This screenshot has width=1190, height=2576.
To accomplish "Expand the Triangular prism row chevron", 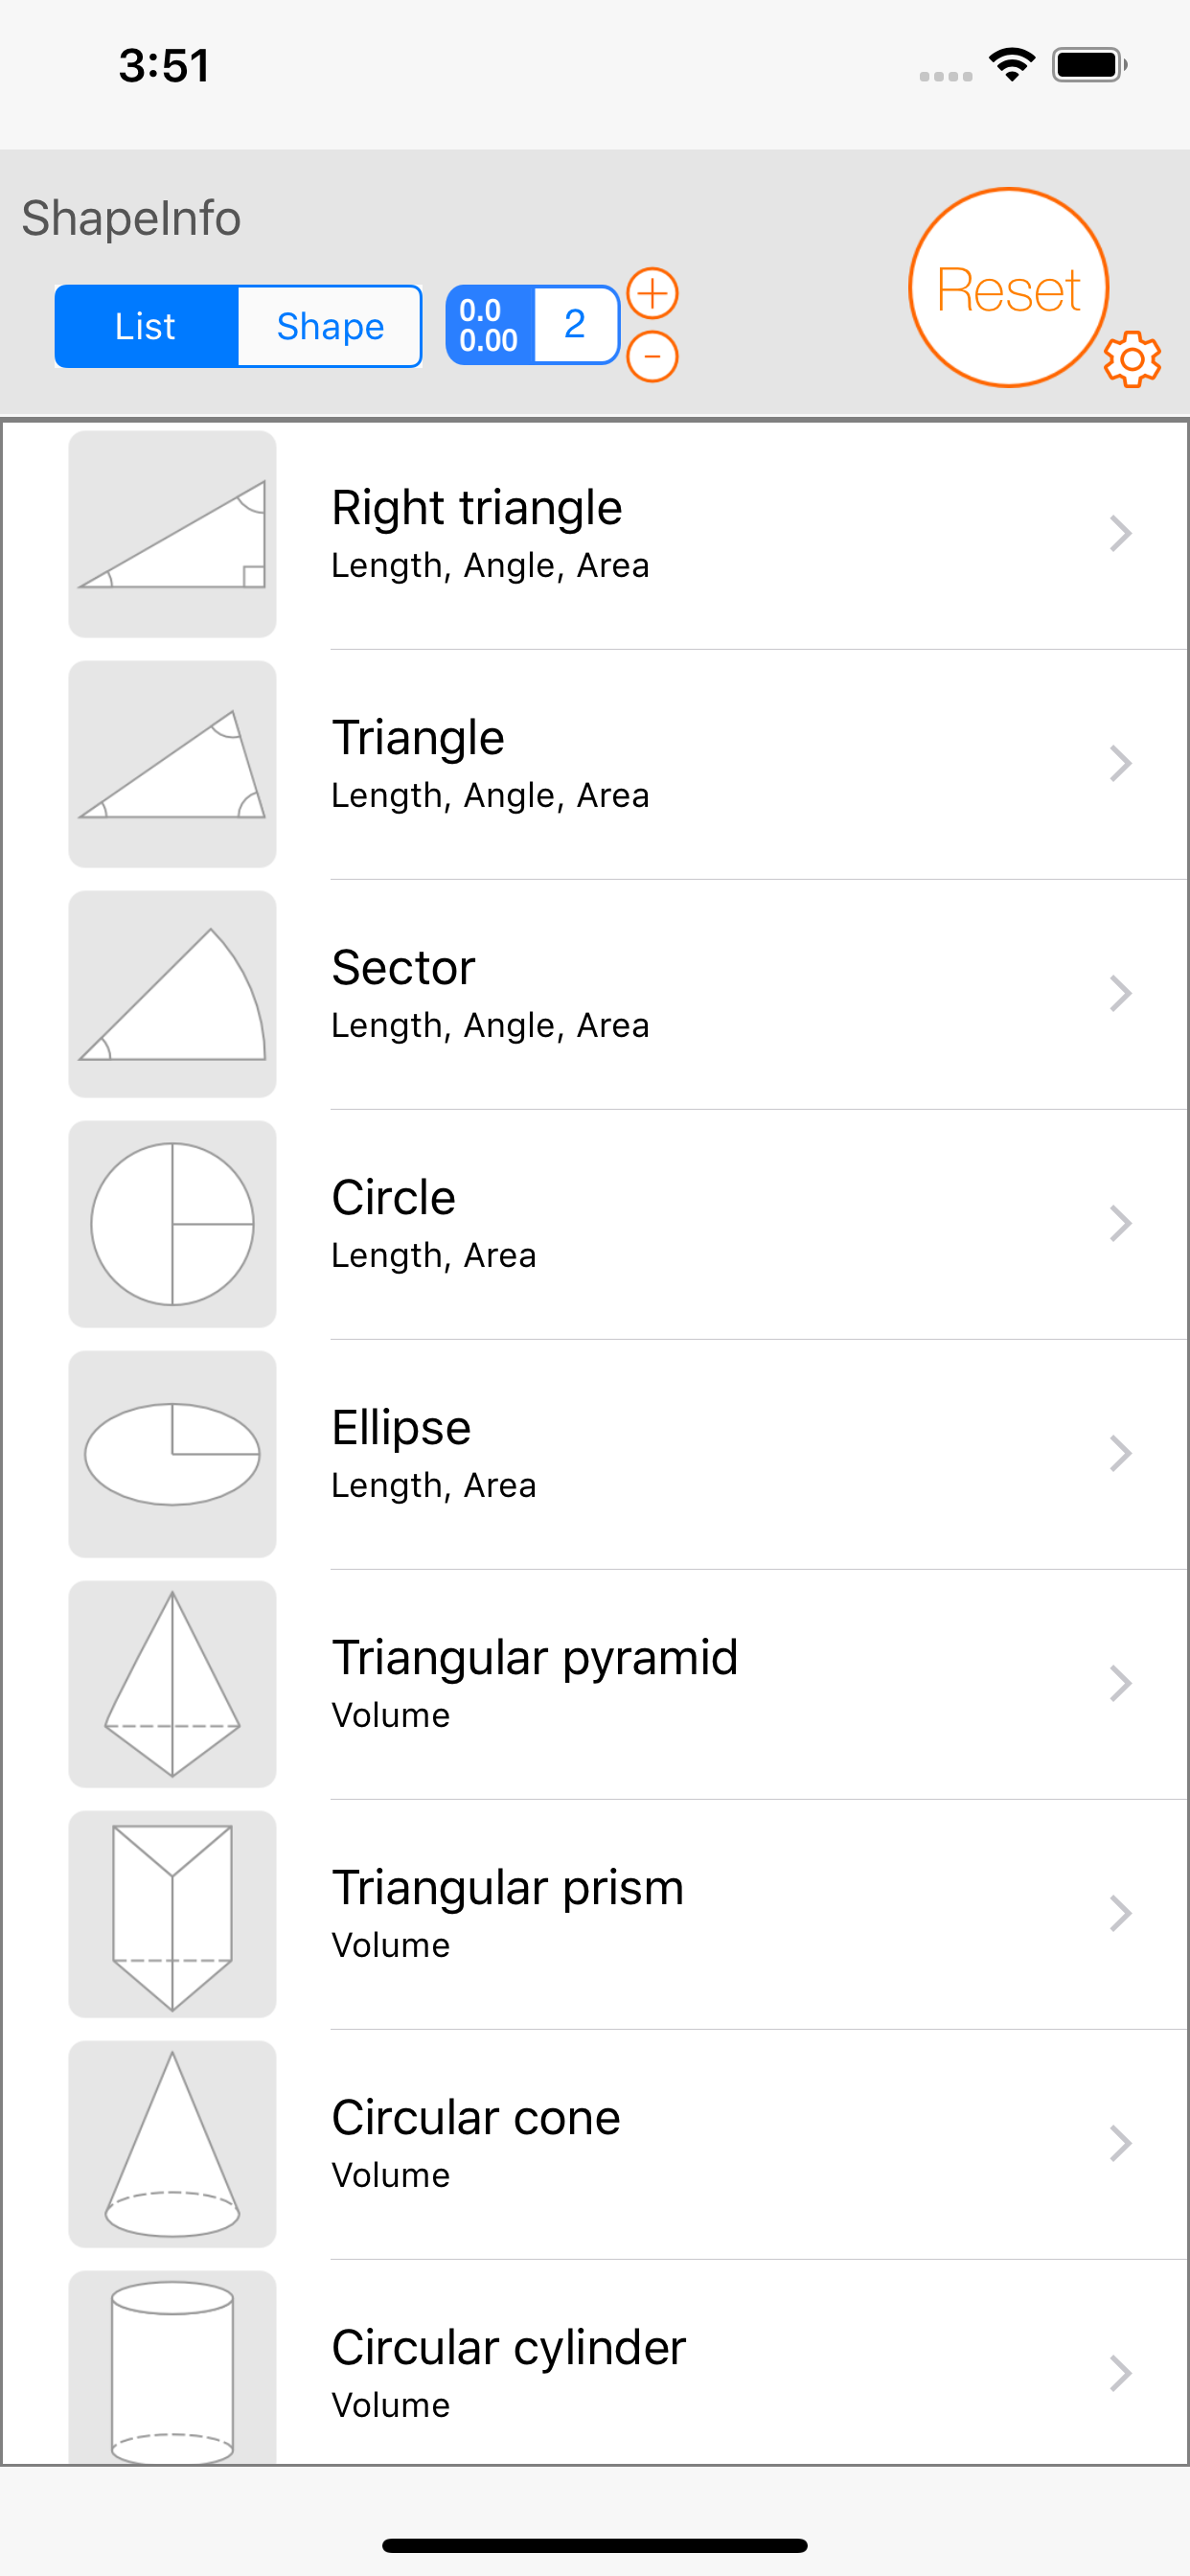I will [1120, 1914].
